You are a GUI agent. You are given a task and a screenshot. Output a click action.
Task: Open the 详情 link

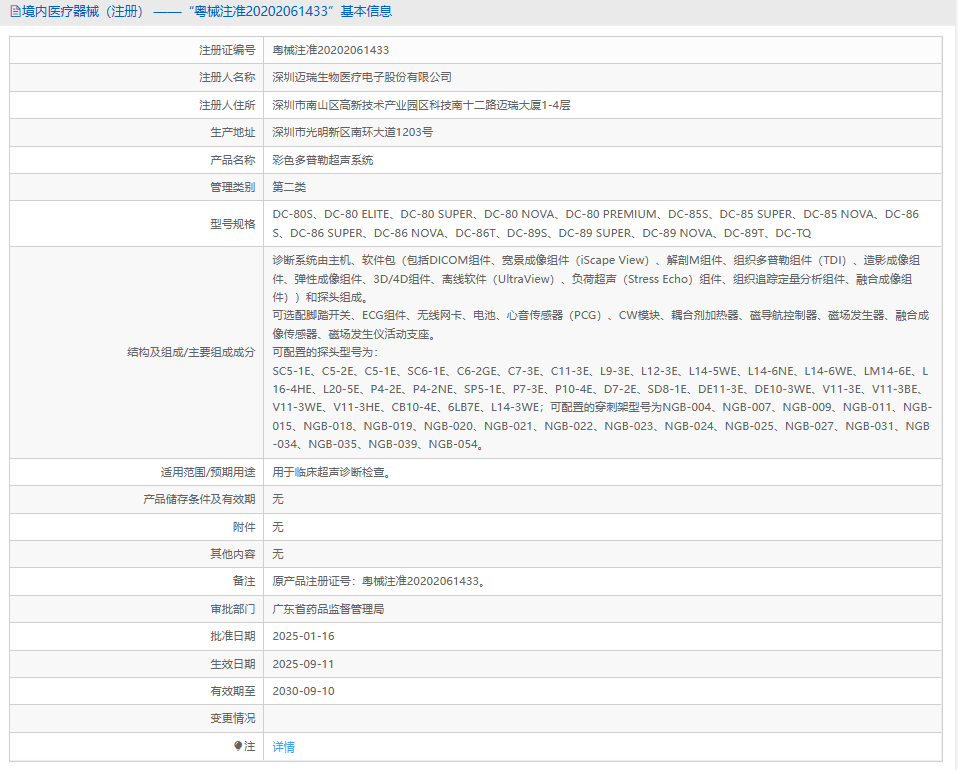point(283,747)
